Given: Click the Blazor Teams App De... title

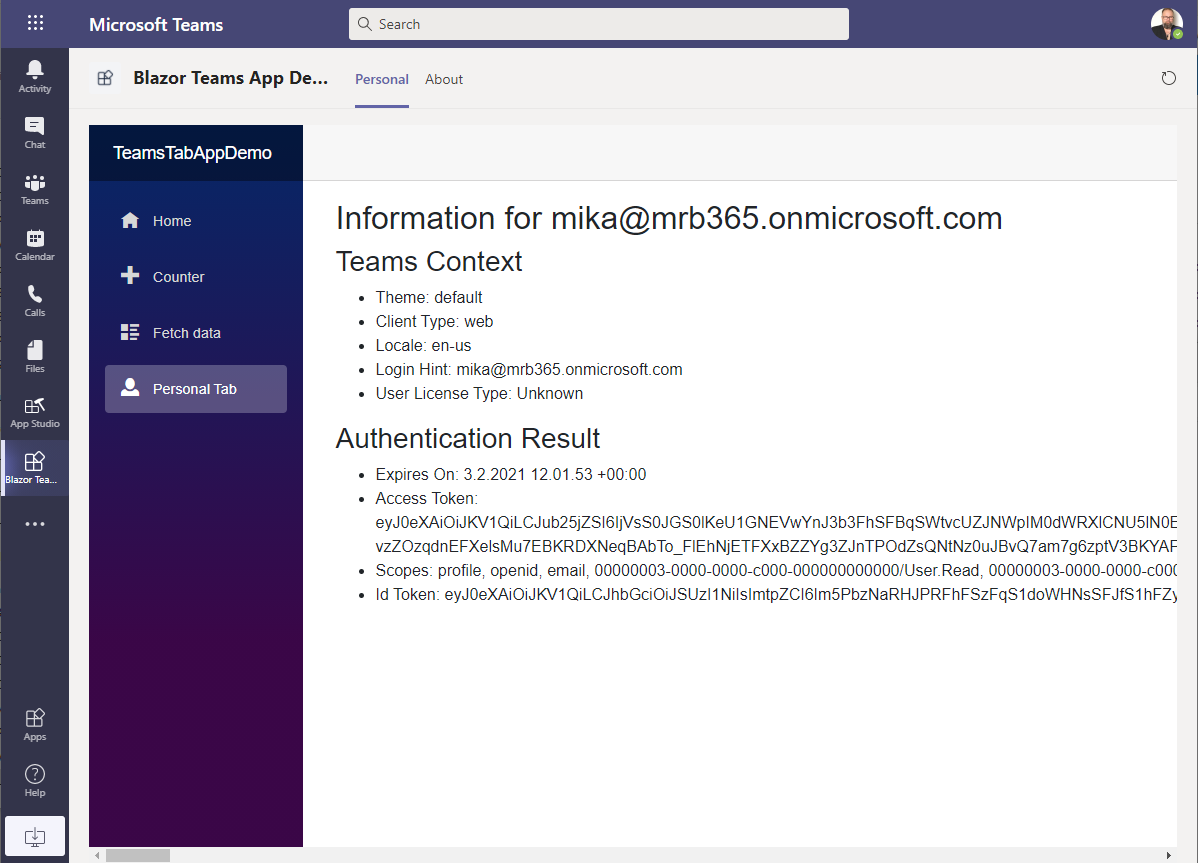Looking at the screenshot, I should 231,78.
